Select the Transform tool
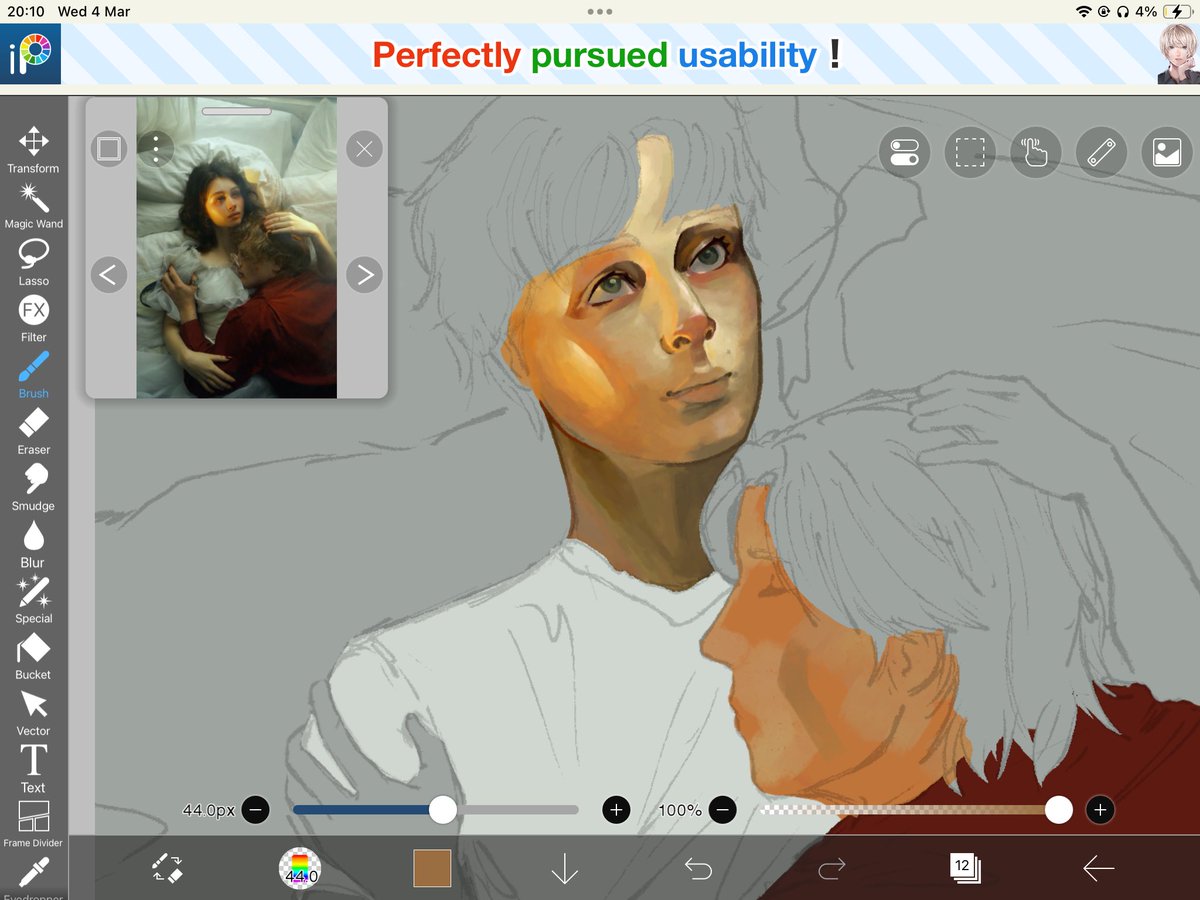The image size is (1200, 900). (x=33, y=150)
